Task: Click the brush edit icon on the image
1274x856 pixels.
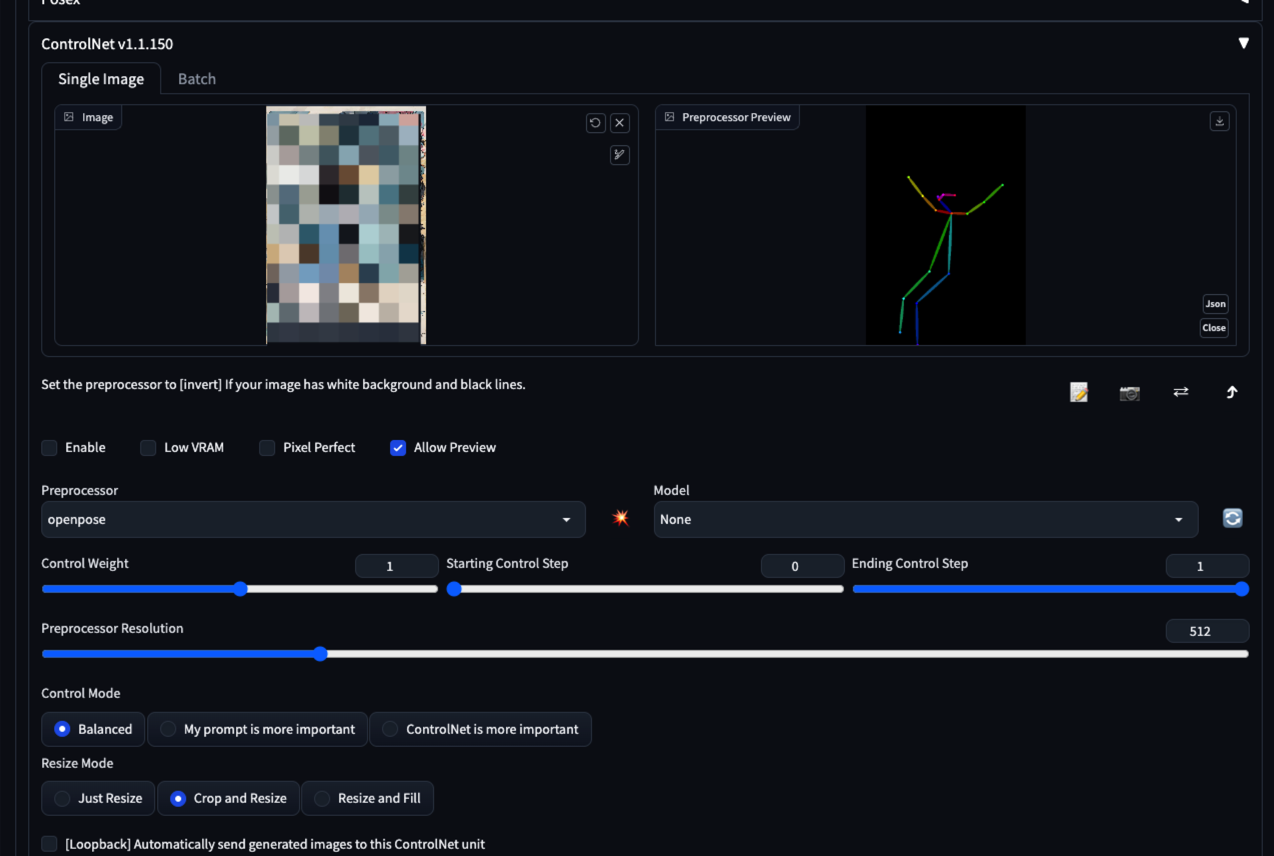Action: pyautogui.click(x=620, y=155)
